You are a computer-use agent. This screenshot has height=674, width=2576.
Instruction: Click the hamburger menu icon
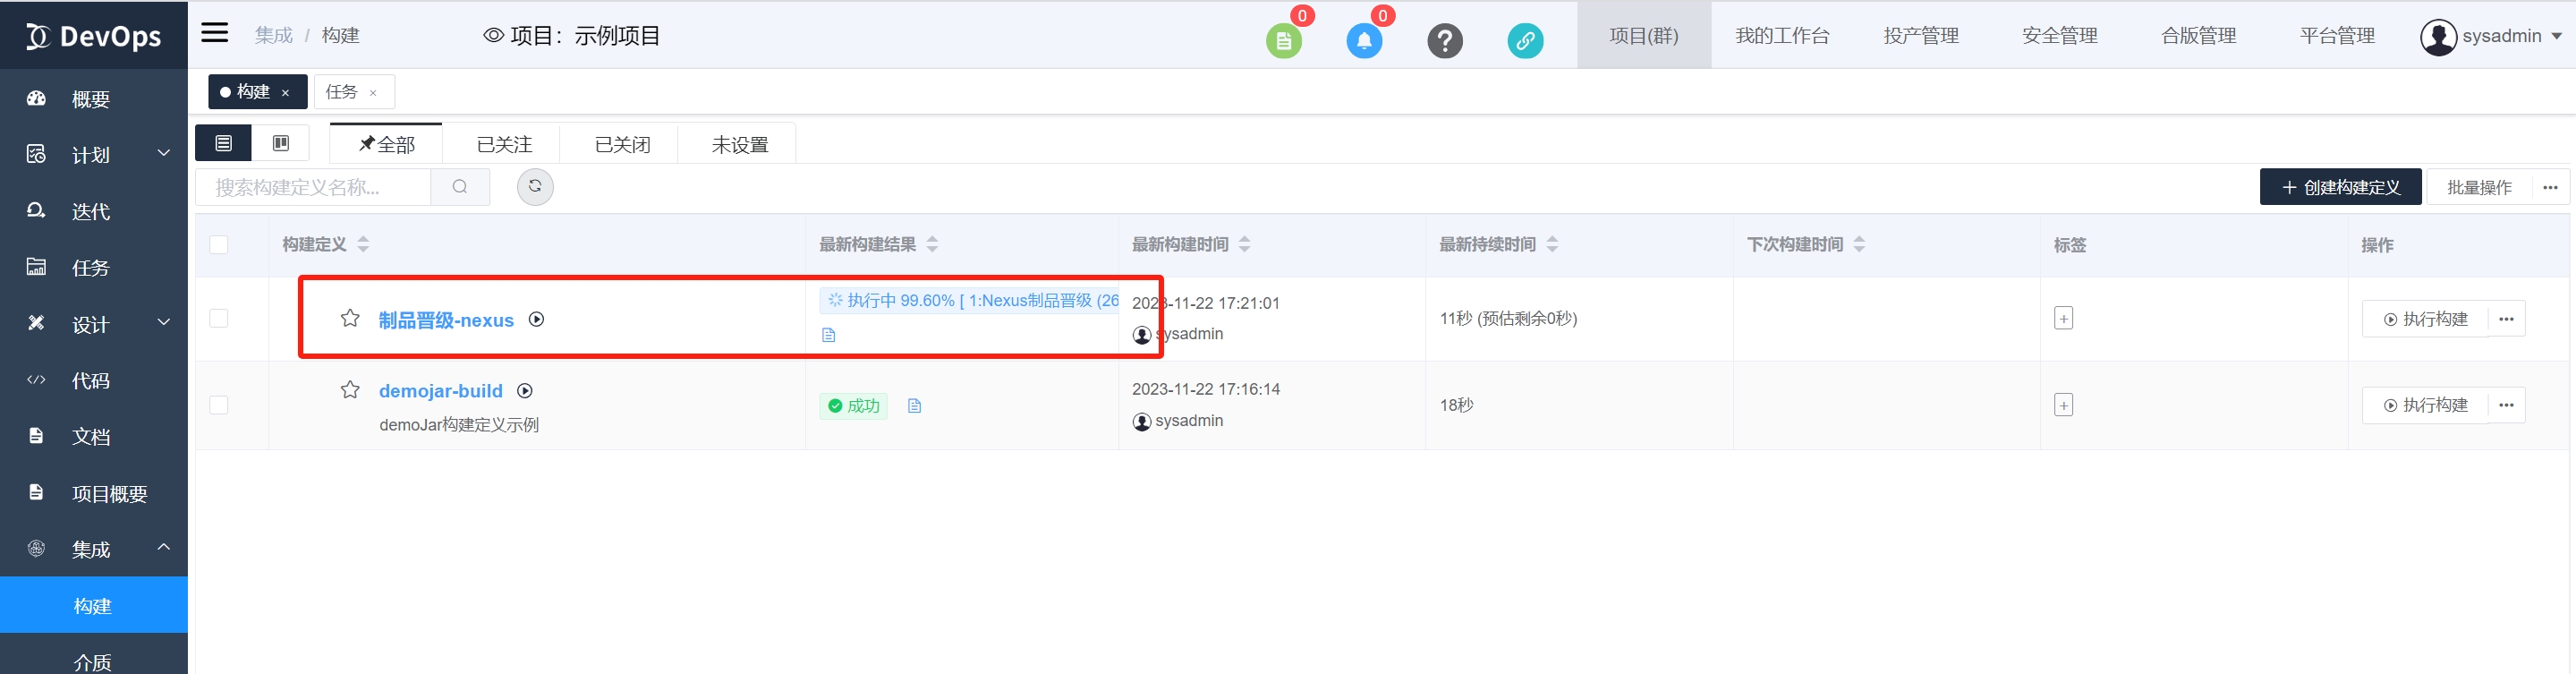coord(214,33)
